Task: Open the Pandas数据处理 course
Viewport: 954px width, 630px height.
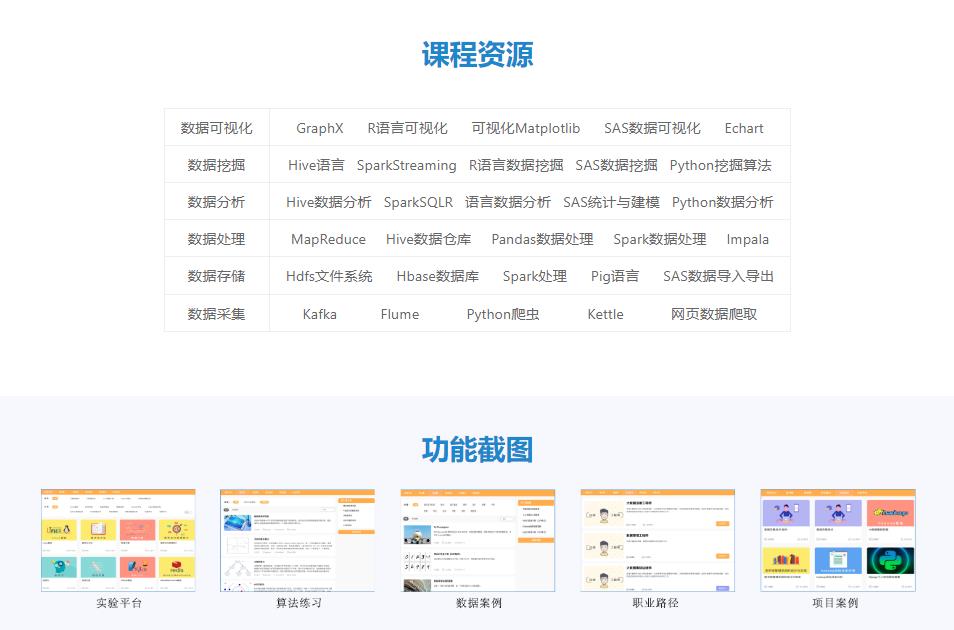Action: tap(542, 239)
